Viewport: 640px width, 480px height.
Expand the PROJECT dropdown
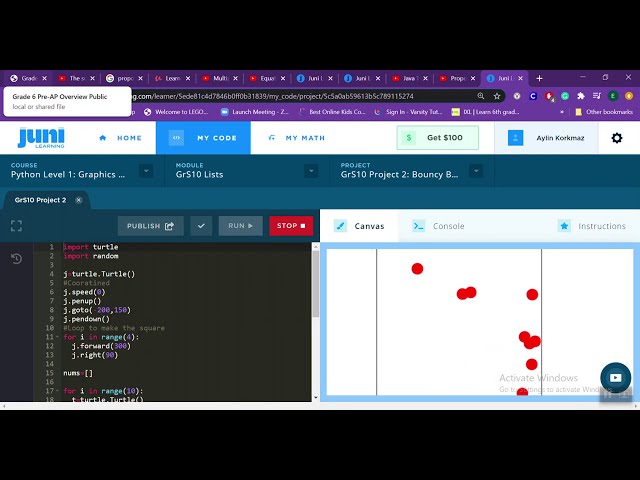(476, 171)
